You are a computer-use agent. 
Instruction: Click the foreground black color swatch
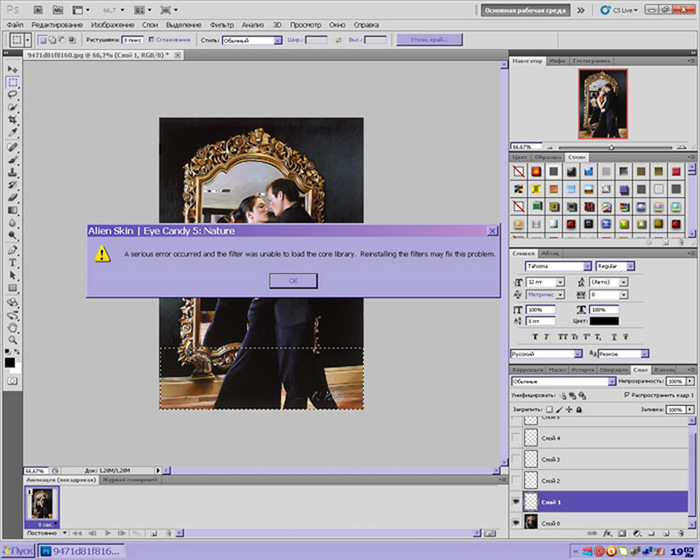tap(9, 363)
